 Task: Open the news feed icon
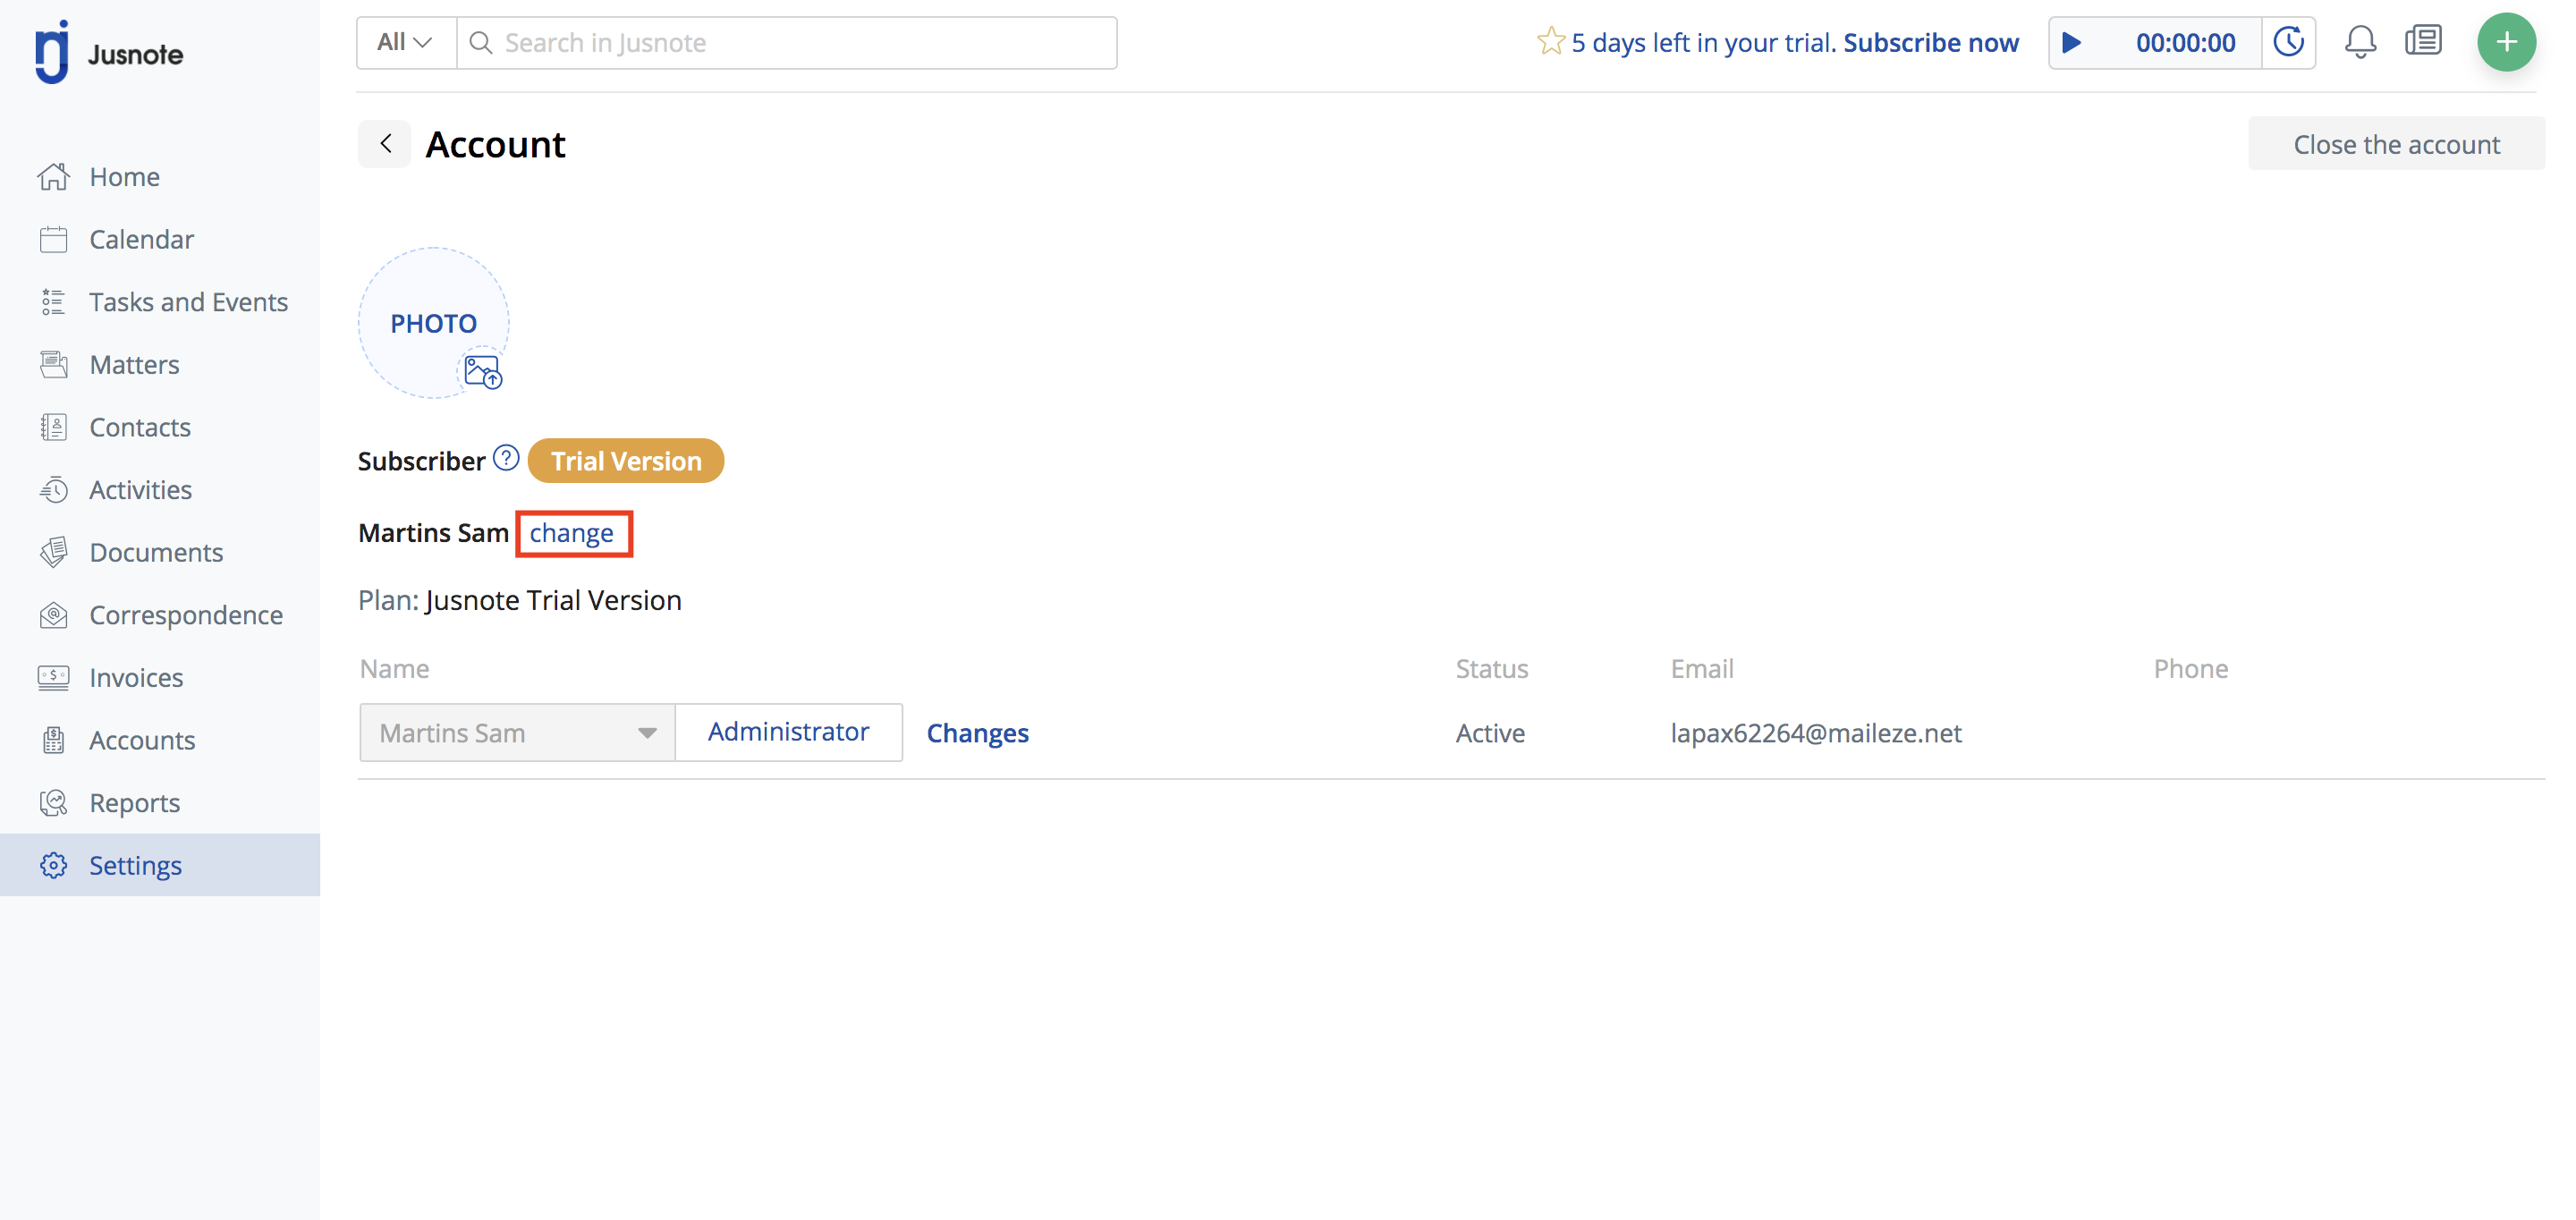[x=2423, y=41]
